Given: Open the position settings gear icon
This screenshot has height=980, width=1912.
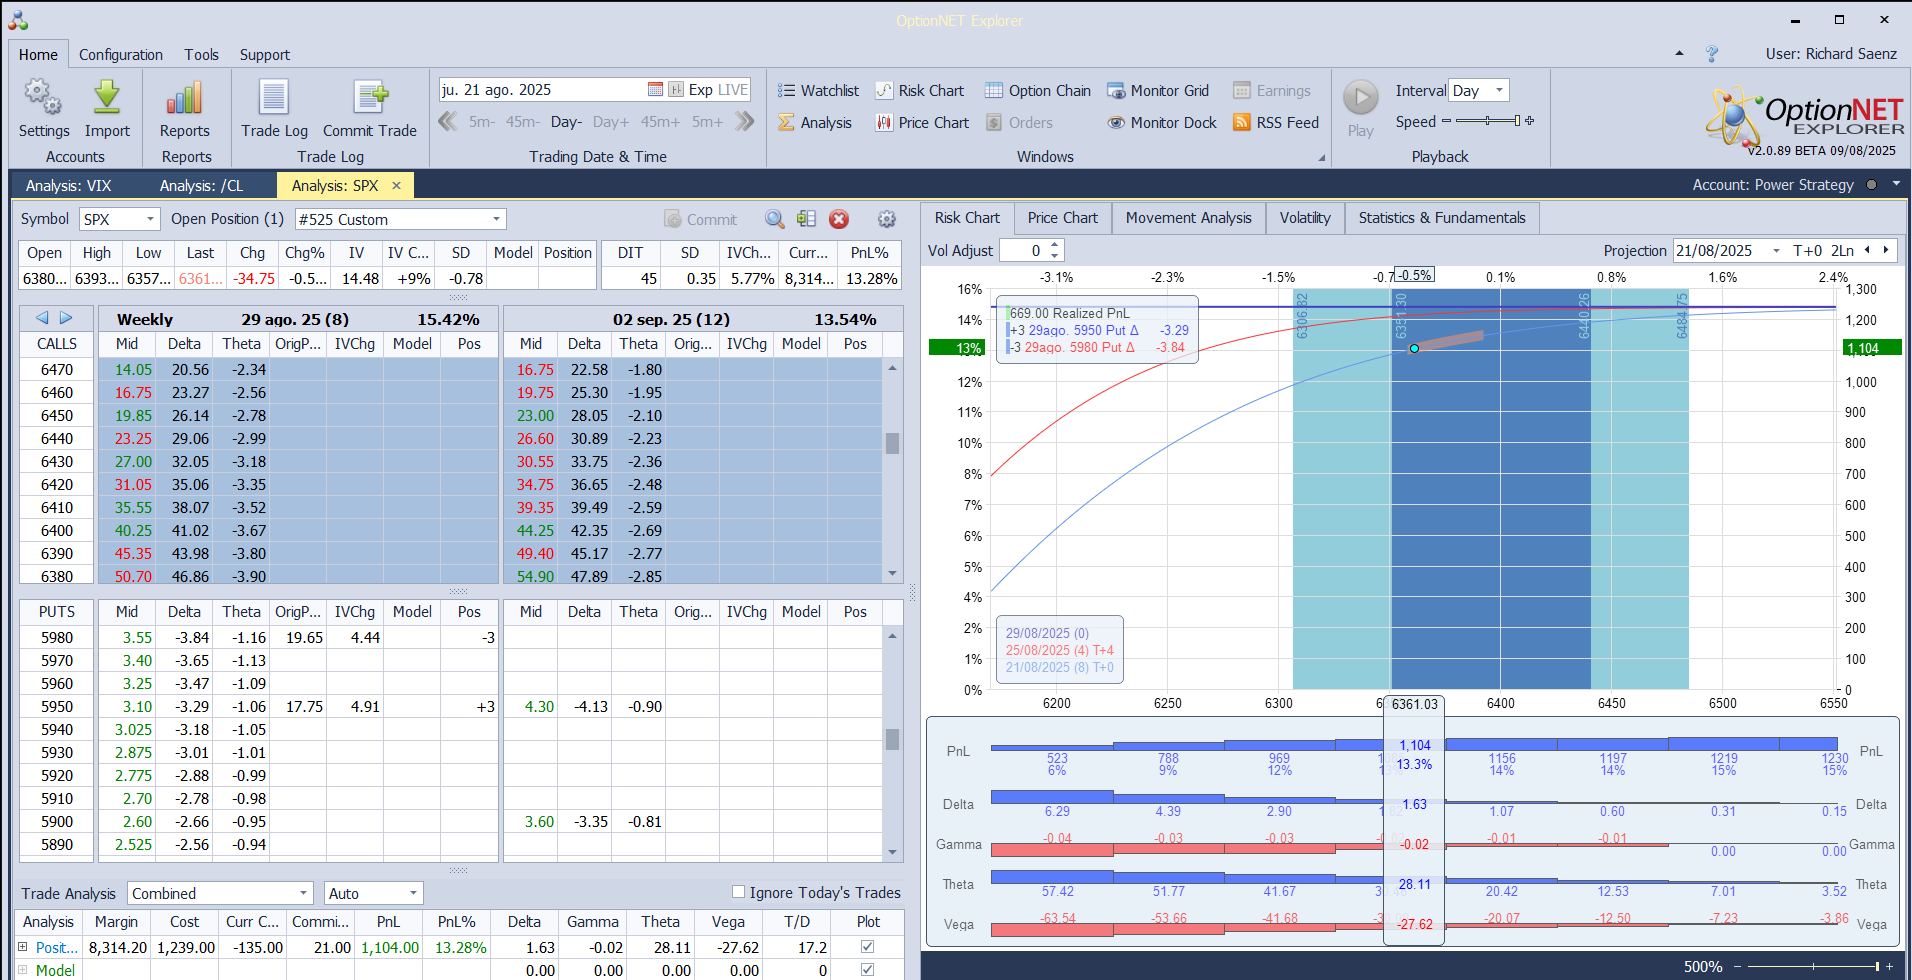Looking at the screenshot, I should 886,219.
